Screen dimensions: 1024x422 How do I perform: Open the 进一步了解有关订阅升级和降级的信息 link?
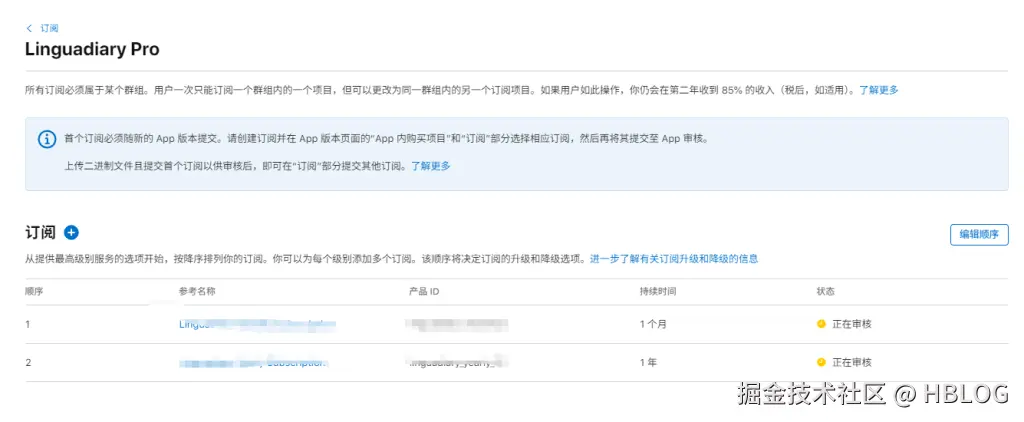[x=673, y=259]
